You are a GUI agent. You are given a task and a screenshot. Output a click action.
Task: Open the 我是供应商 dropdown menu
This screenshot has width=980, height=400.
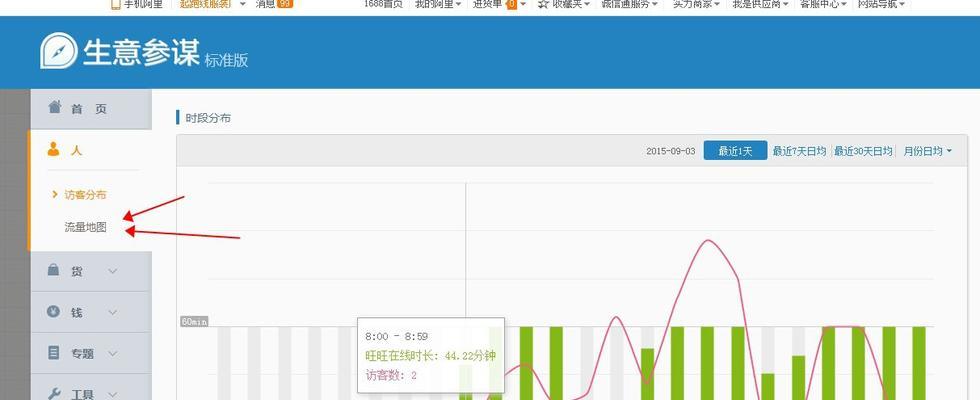[759, 4]
